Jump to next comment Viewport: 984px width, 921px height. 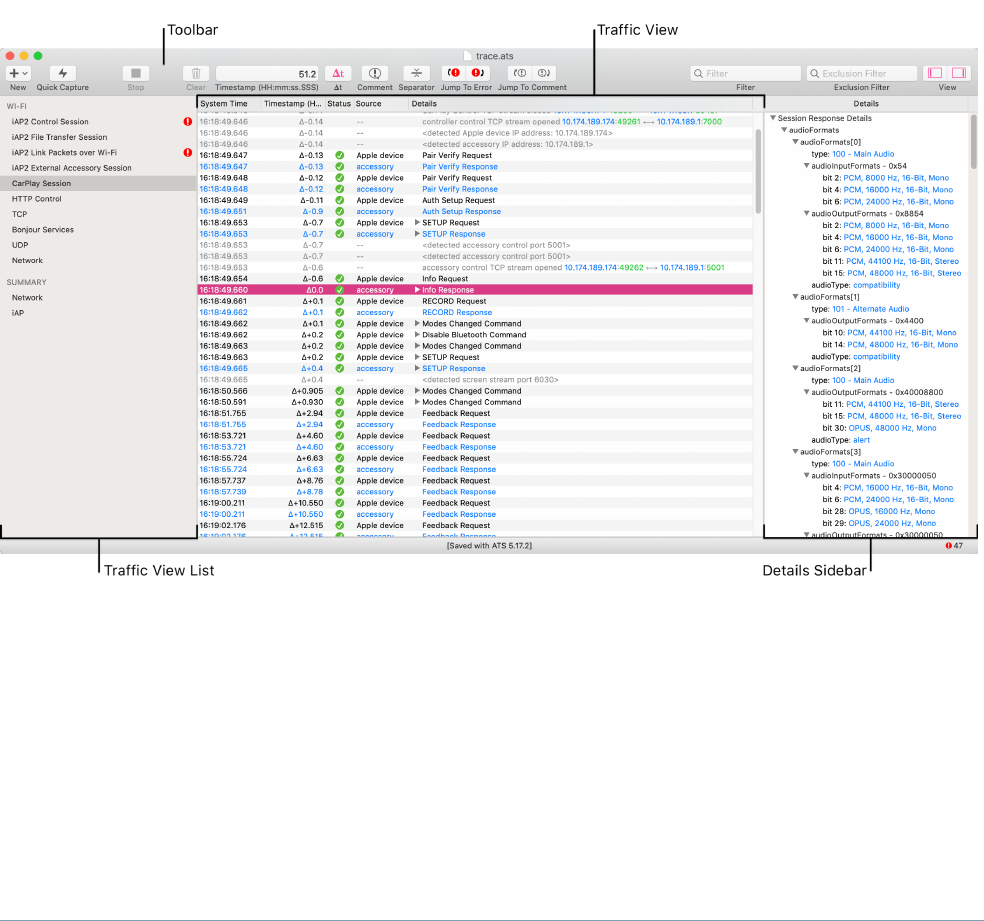tap(544, 73)
